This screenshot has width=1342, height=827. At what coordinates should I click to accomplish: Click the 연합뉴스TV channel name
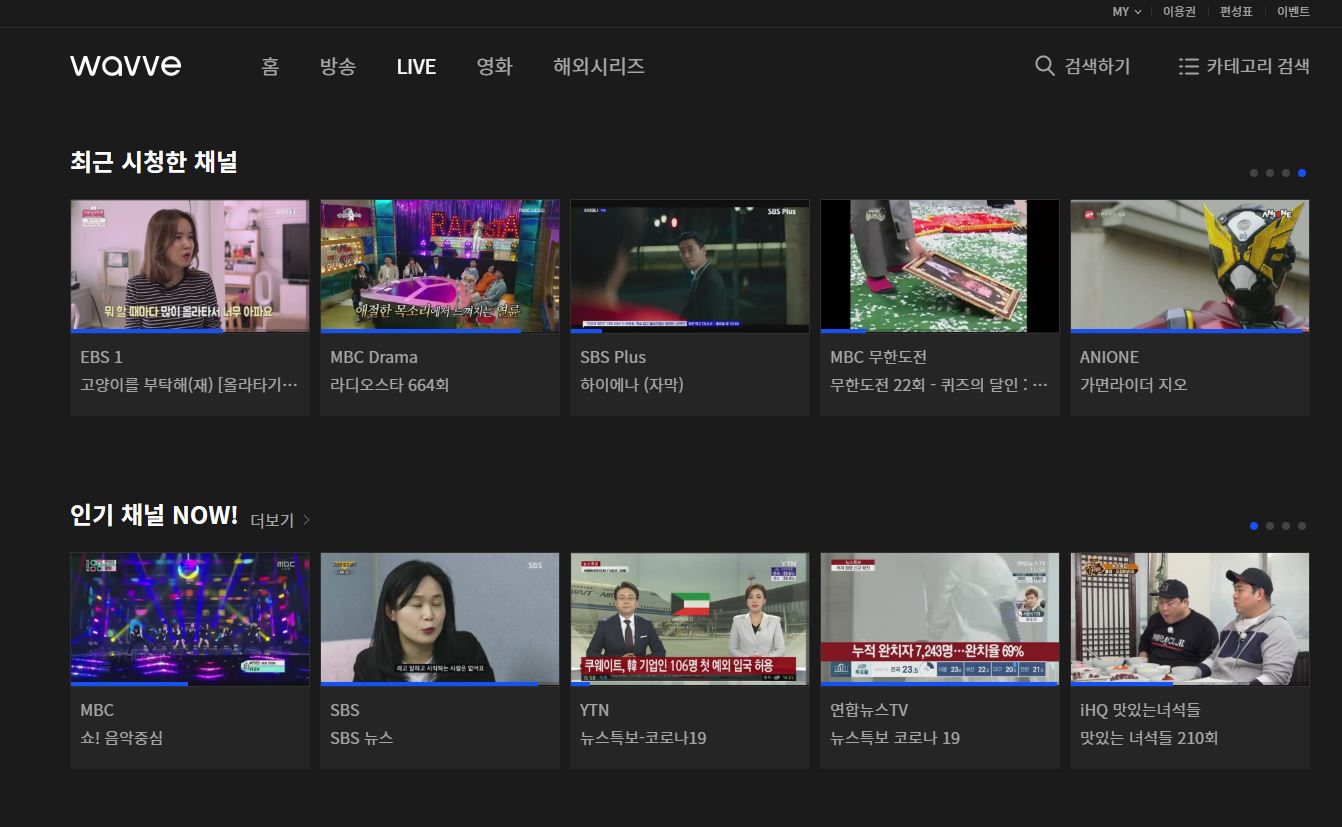click(x=869, y=710)
